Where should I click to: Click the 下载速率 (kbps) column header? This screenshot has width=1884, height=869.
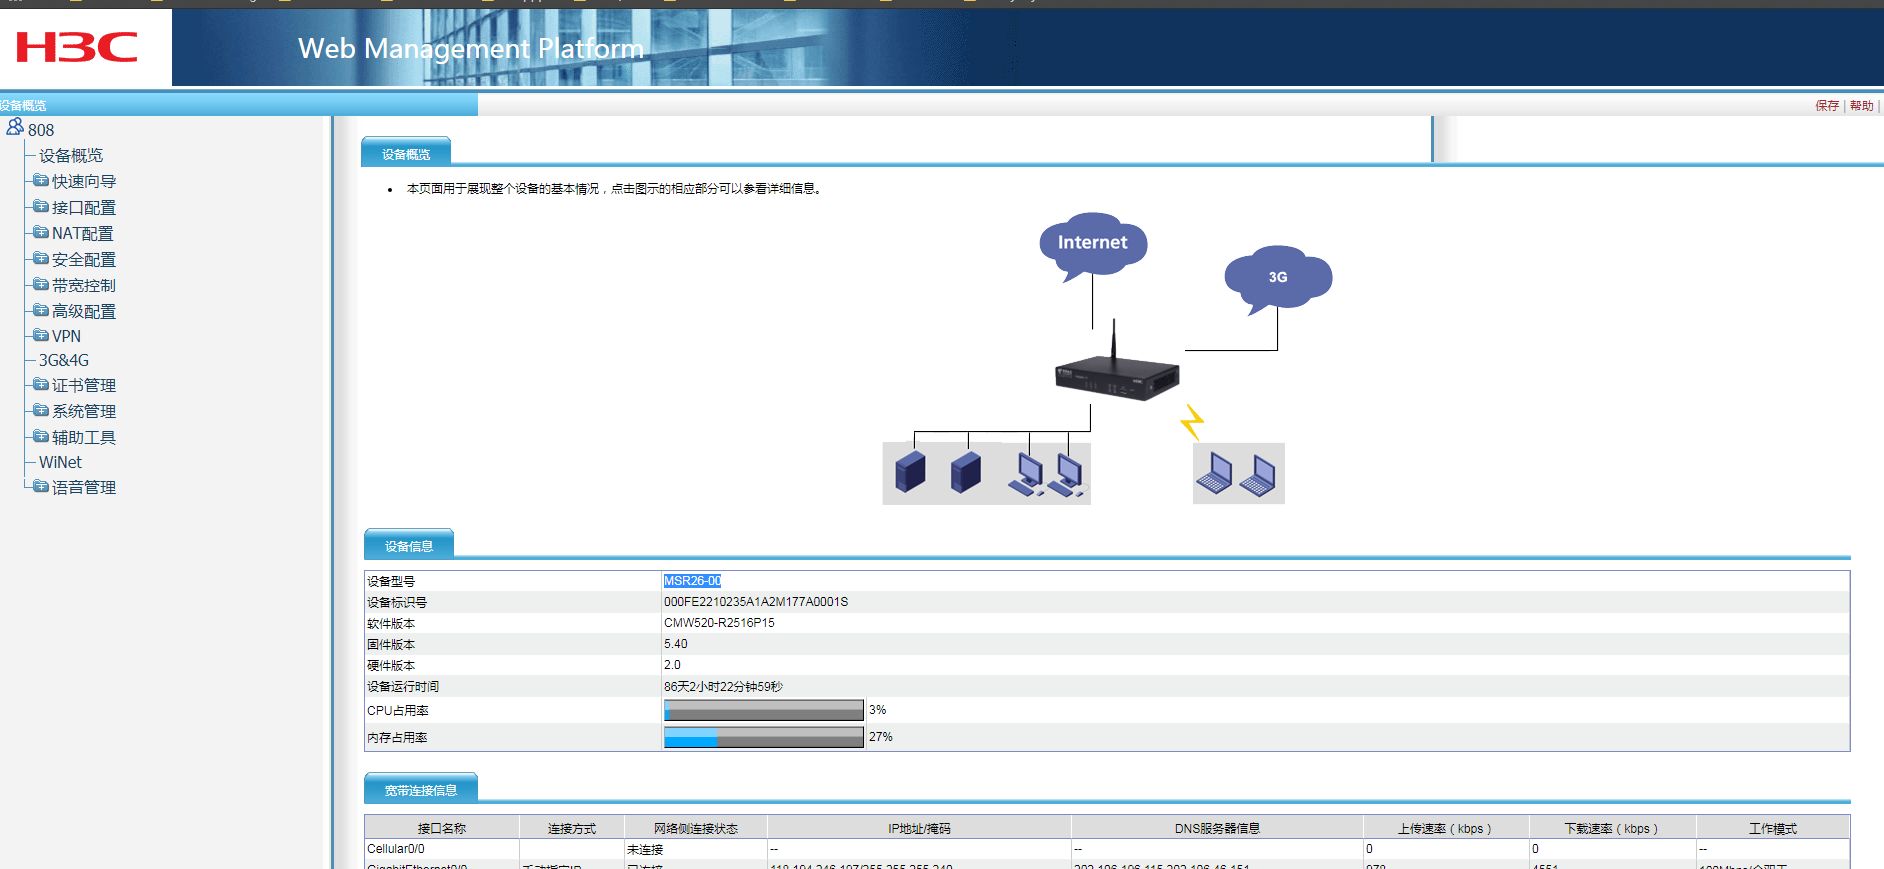click(1612, 828)
